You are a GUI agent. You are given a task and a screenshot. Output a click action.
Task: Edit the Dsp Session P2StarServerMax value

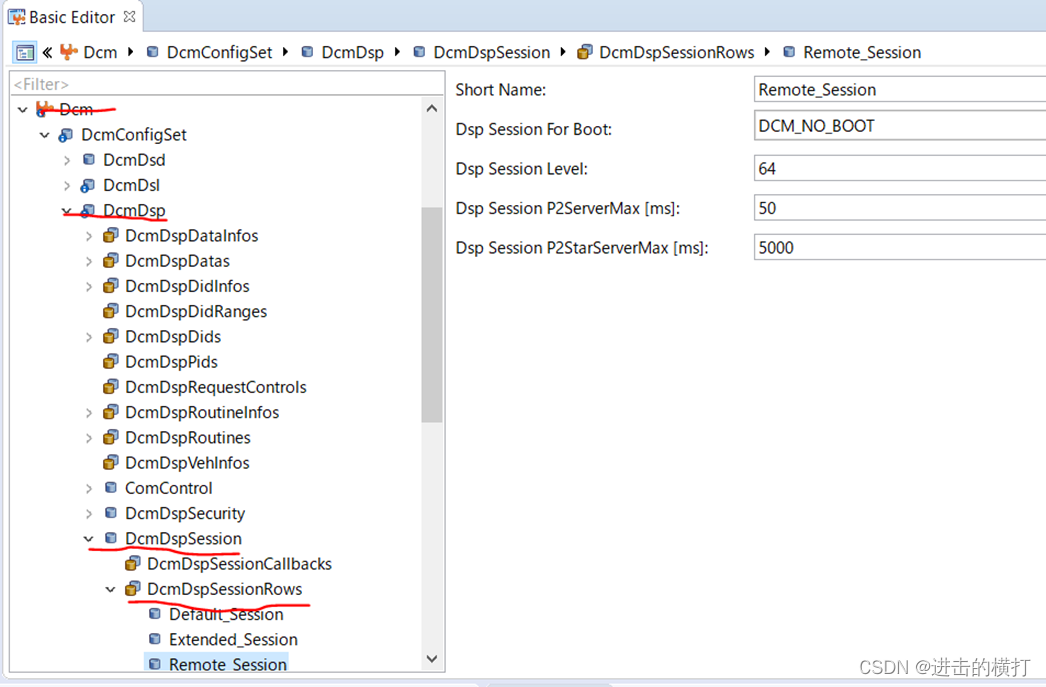(899, 247)
